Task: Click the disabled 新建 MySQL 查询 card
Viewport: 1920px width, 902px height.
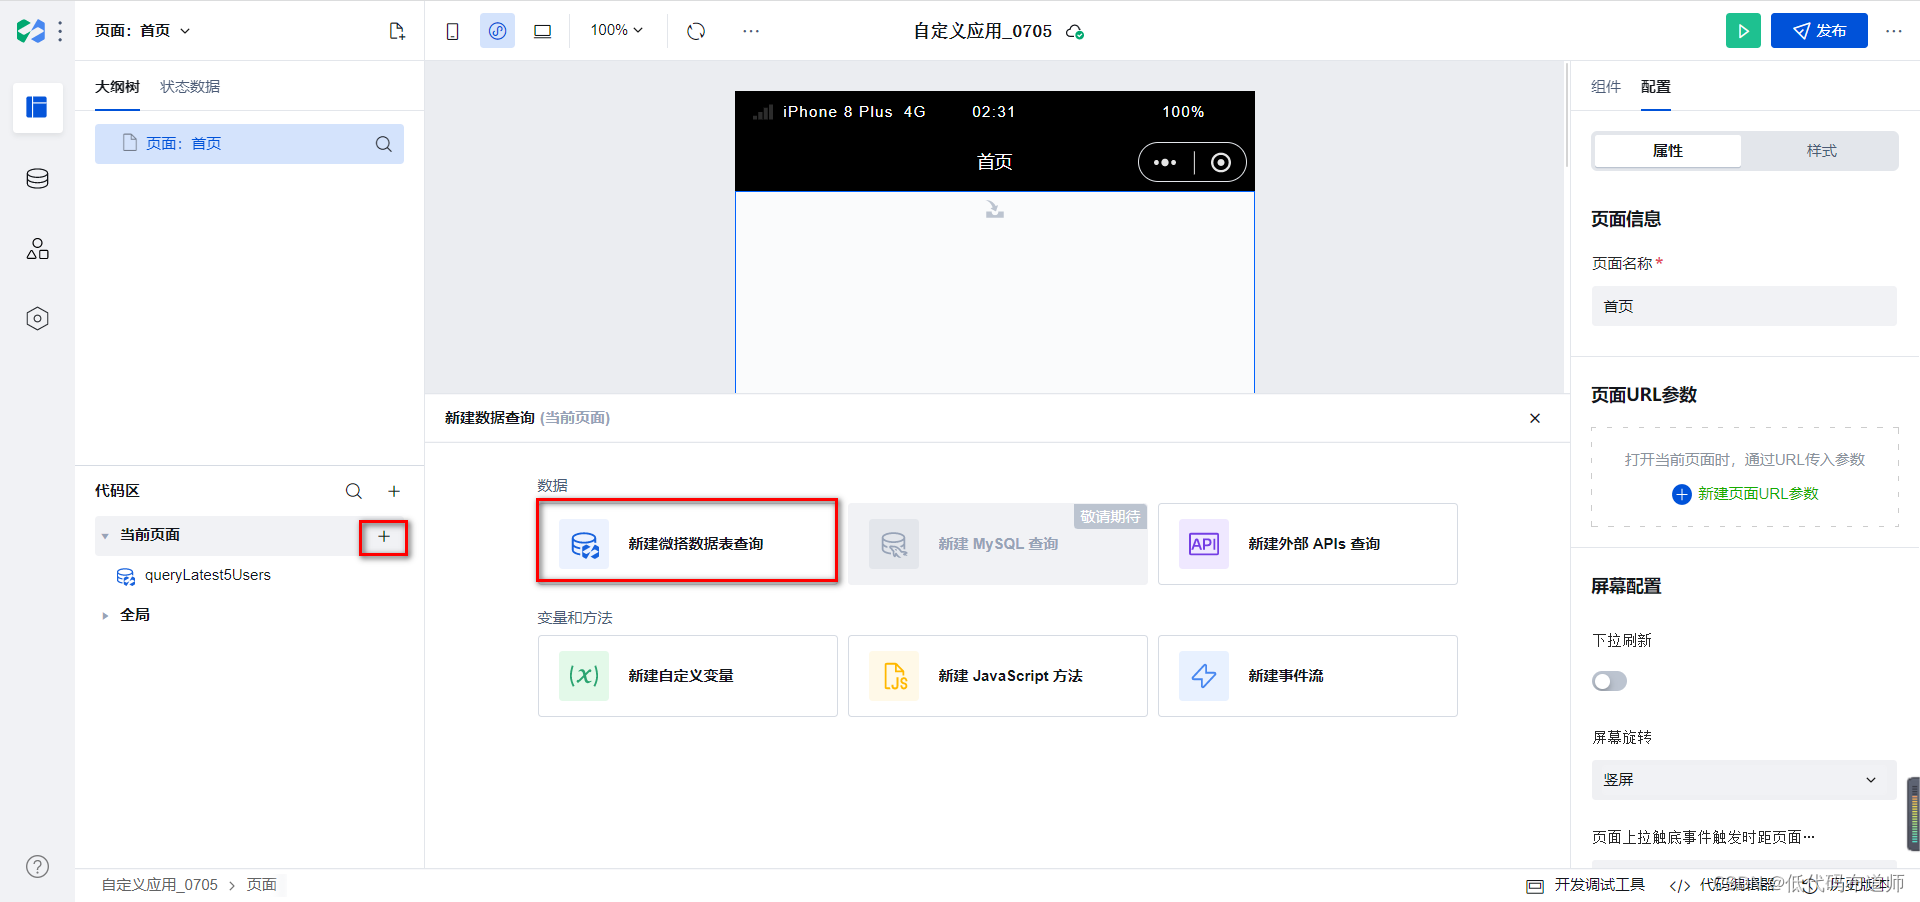Action: [998, 544]
